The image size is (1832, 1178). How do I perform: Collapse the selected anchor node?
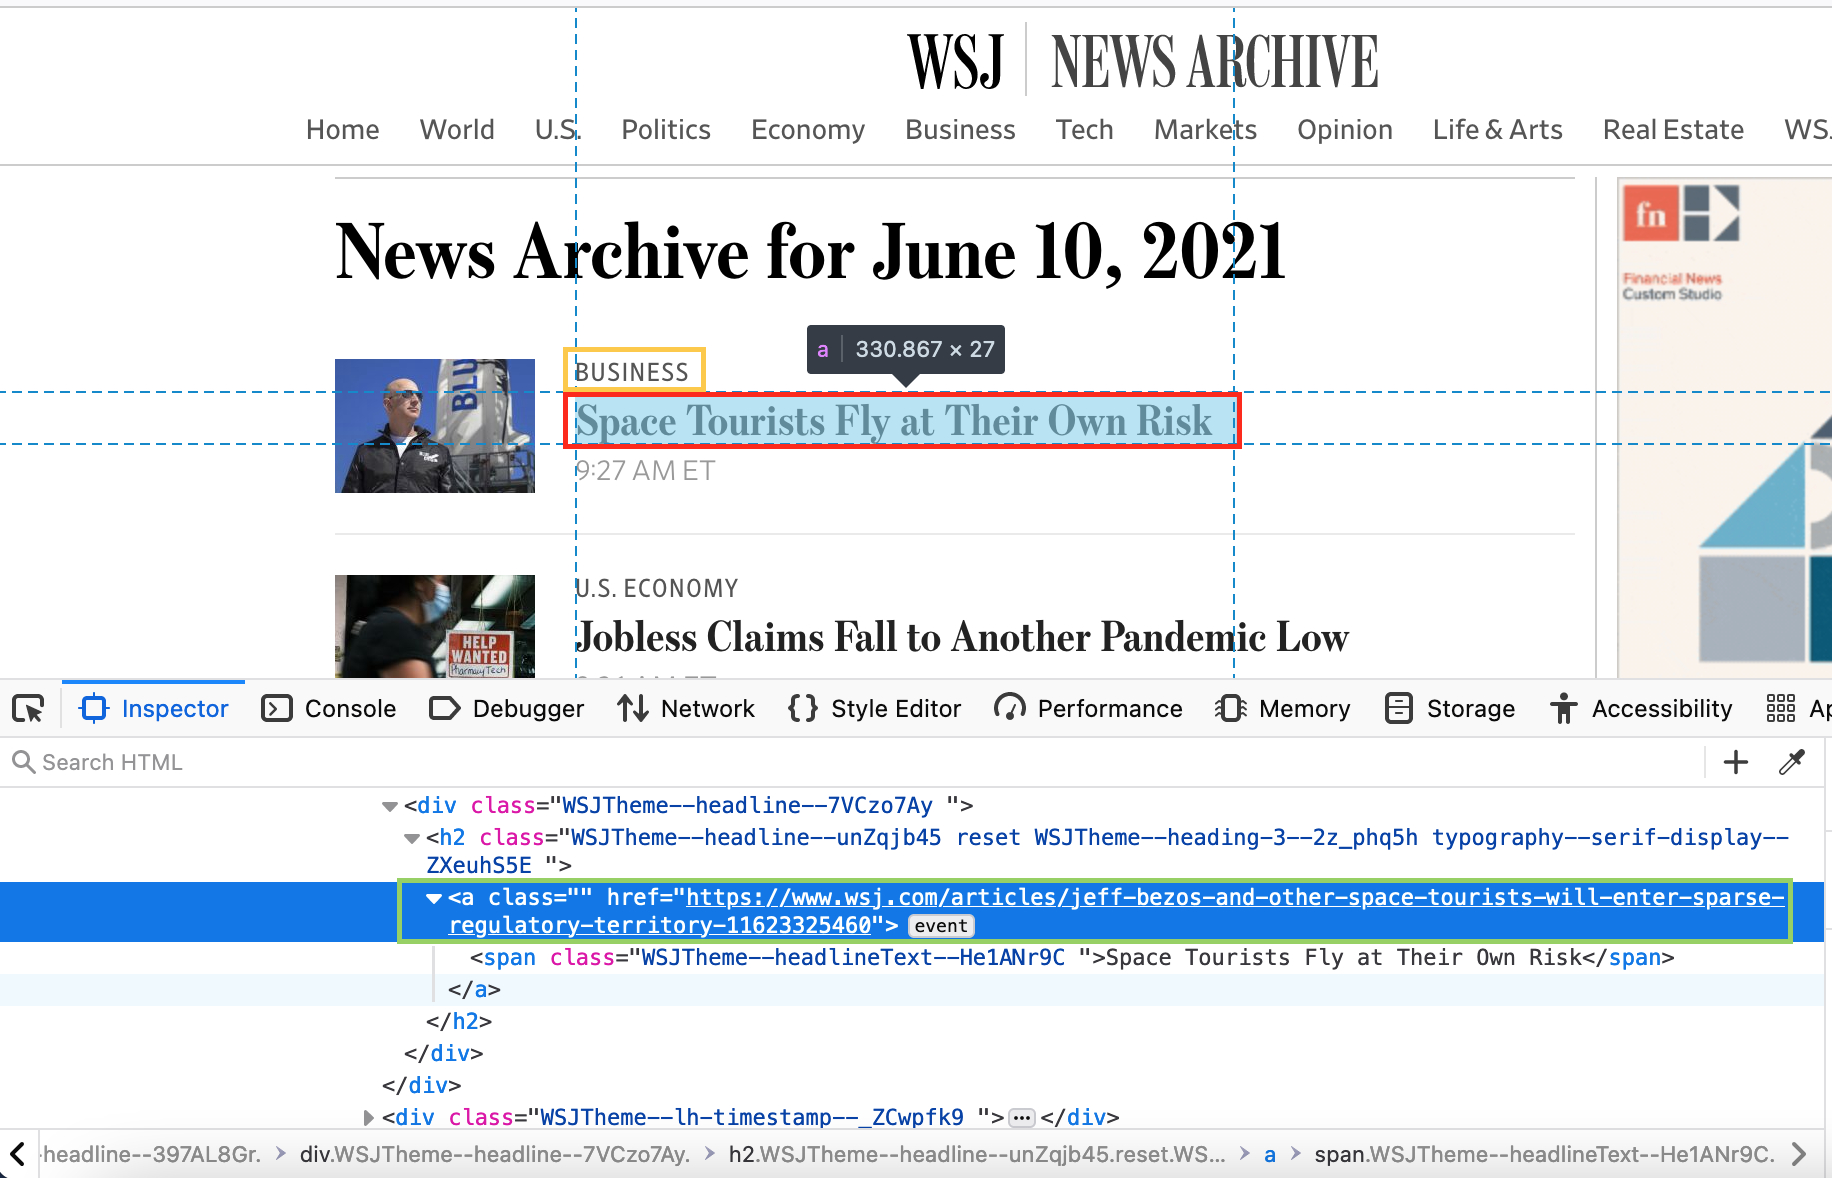tap(434, 898)
